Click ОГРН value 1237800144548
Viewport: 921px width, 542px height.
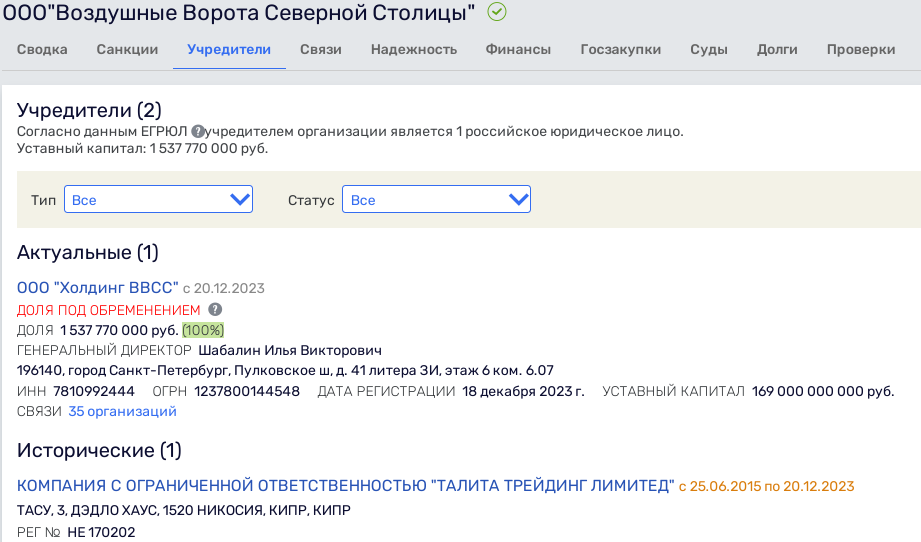click(x=247, y=391)
